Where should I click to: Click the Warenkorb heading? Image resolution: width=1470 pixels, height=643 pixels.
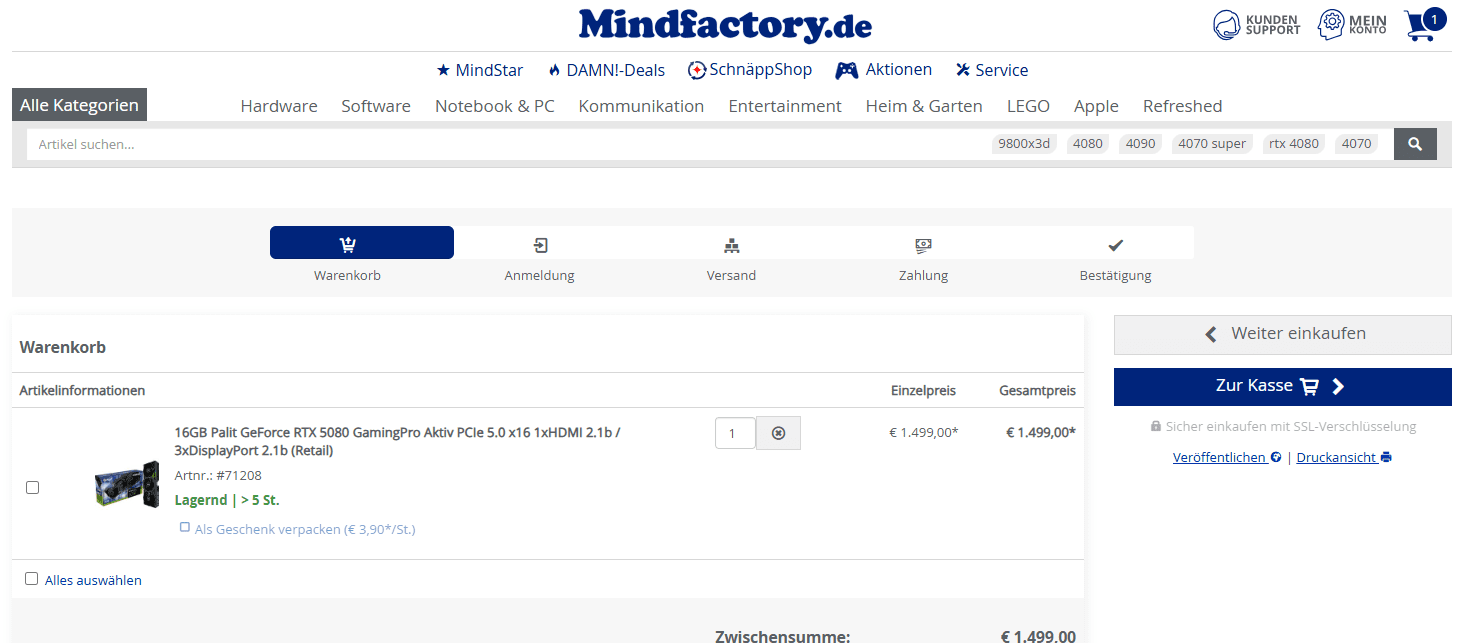63,348
